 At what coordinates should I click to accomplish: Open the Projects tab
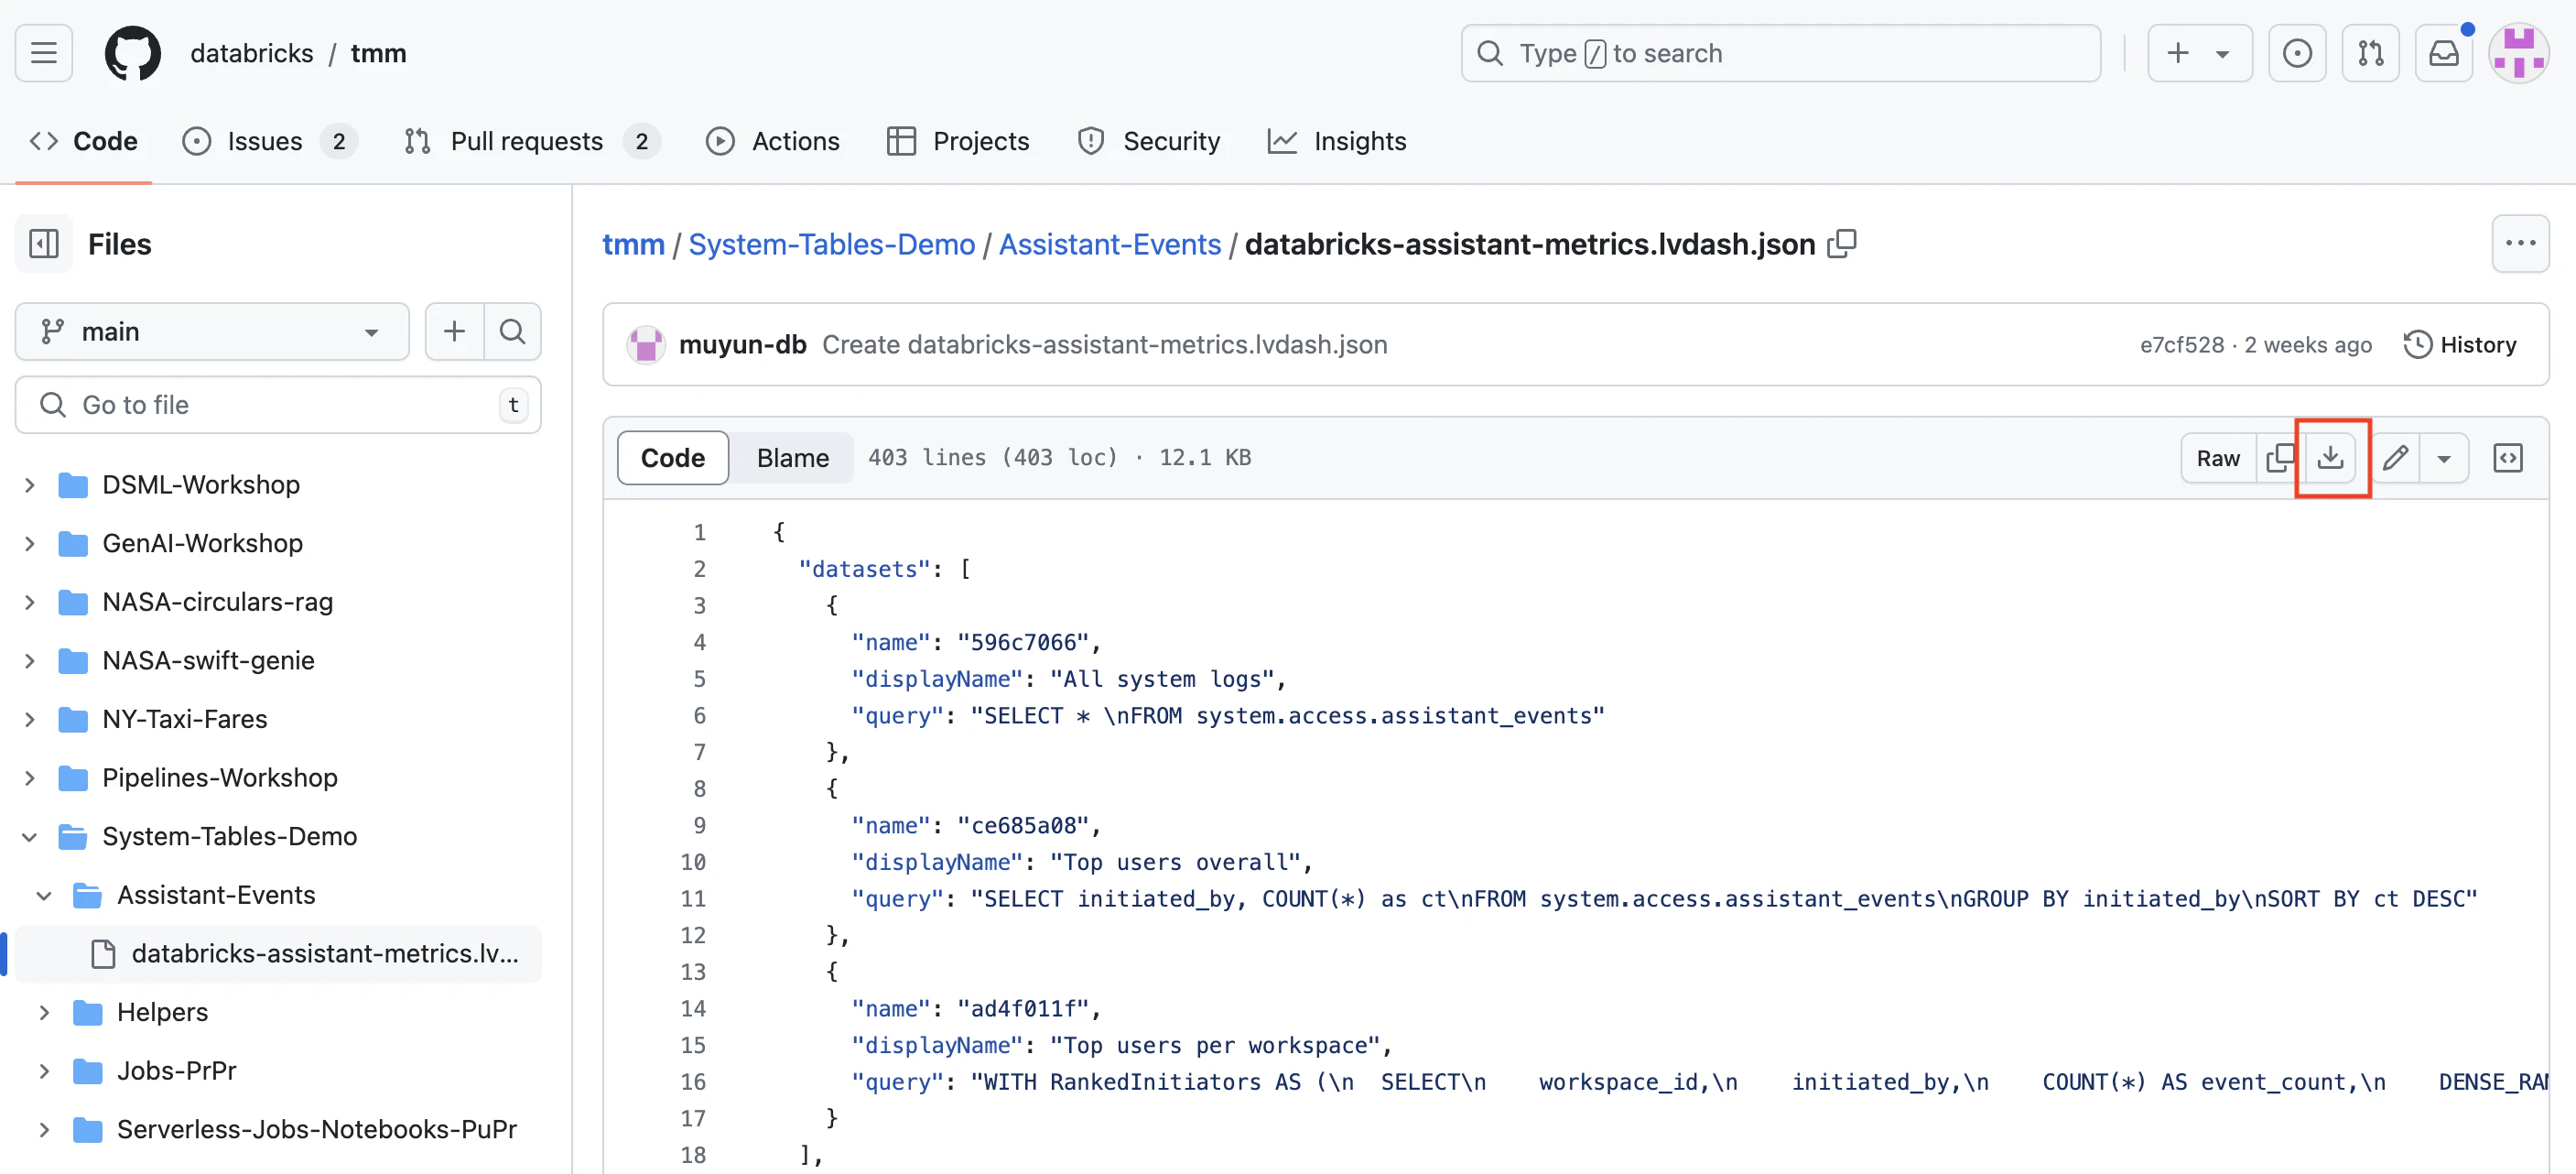[958, 141]
